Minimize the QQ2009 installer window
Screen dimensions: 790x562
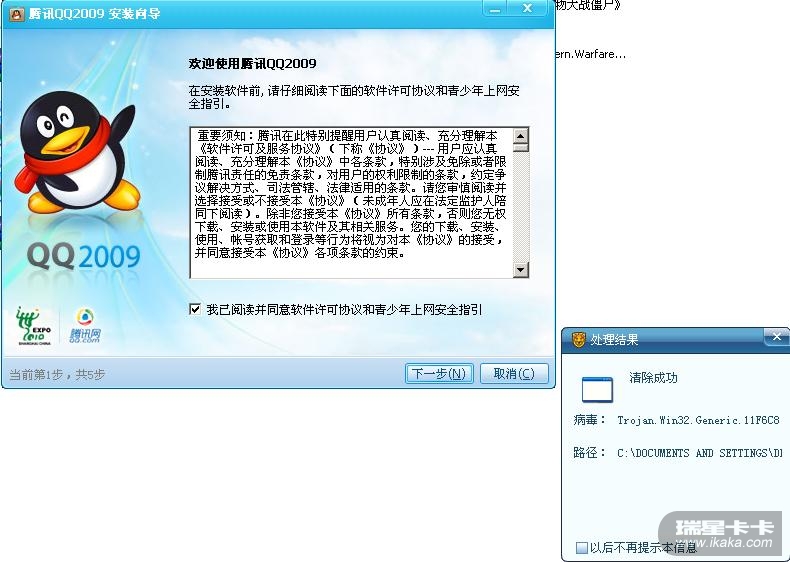pyautogui.click(x=495, y=9)
